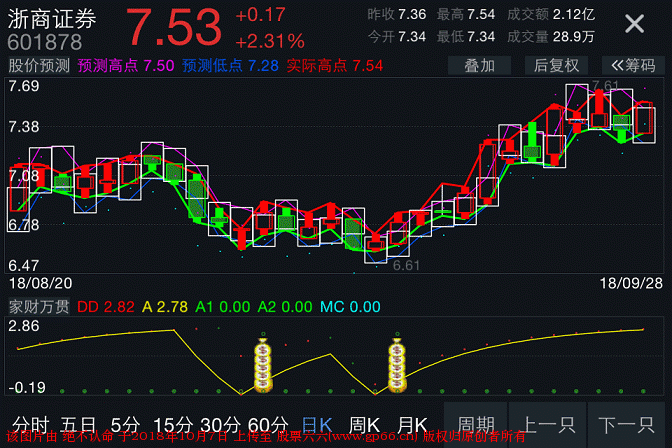Click the DD 2.82 indicator value
Image resolution: width=672 pixels, height=448 pixels.
pyautogui.click(x=106, y=307)
